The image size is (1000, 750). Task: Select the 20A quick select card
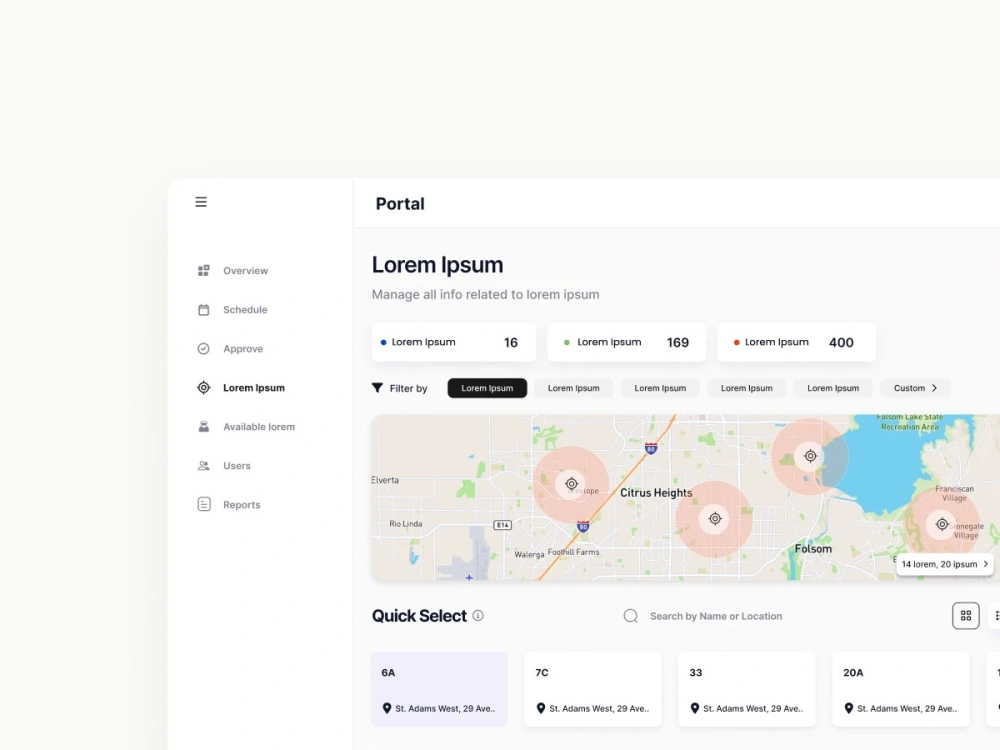pos(901,689)
